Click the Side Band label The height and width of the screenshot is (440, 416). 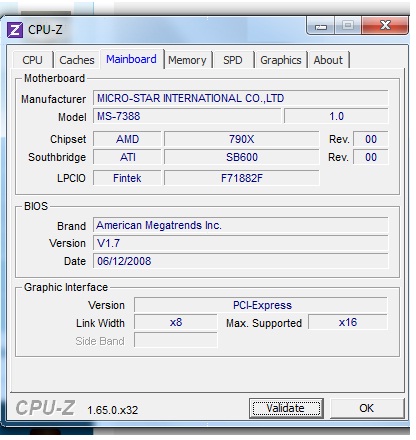click(100, 341)
